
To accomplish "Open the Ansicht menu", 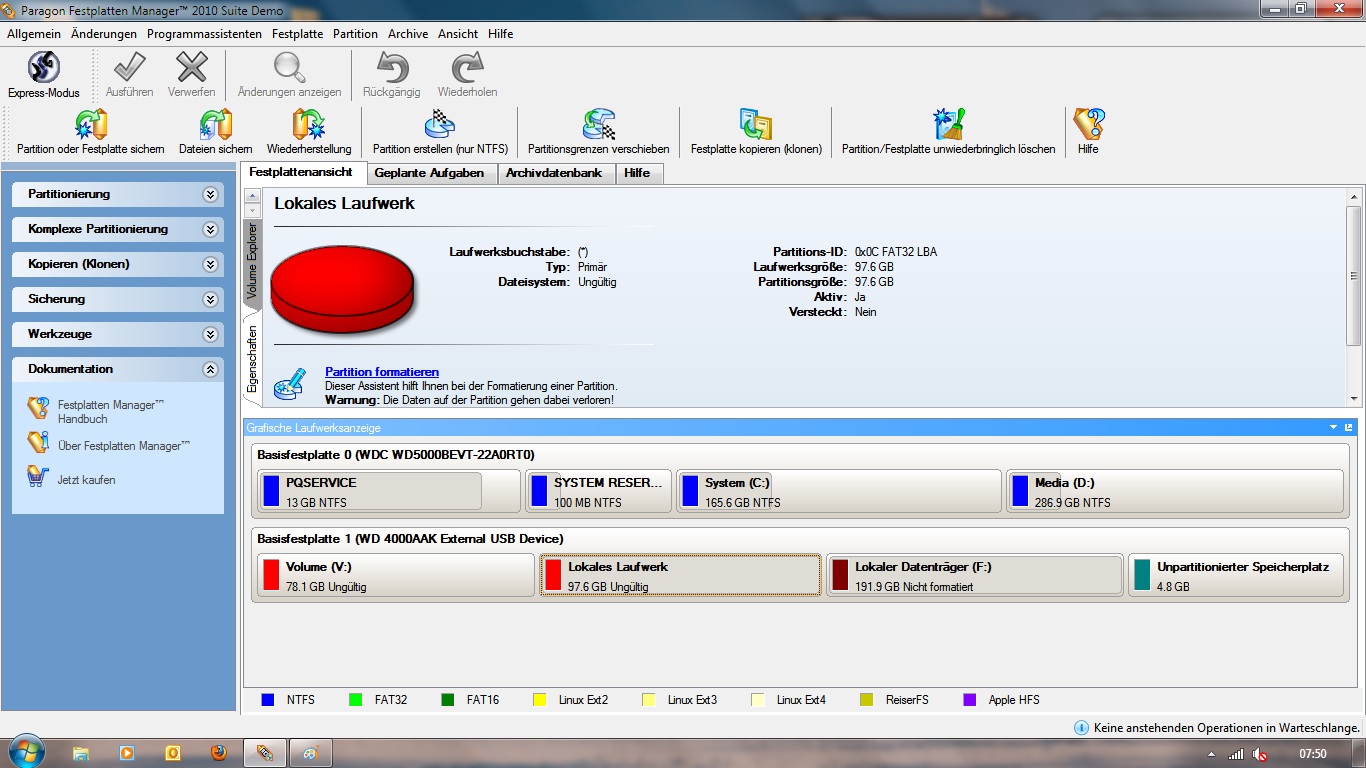I will [458, 34].
